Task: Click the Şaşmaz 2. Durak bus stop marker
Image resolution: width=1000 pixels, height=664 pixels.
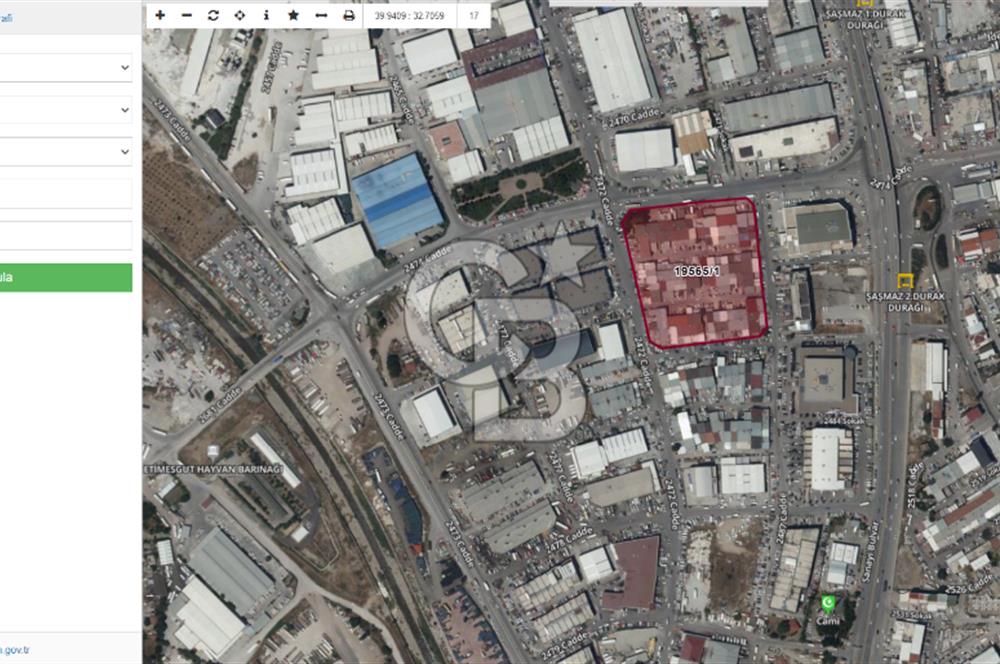Action: (906, 281)
